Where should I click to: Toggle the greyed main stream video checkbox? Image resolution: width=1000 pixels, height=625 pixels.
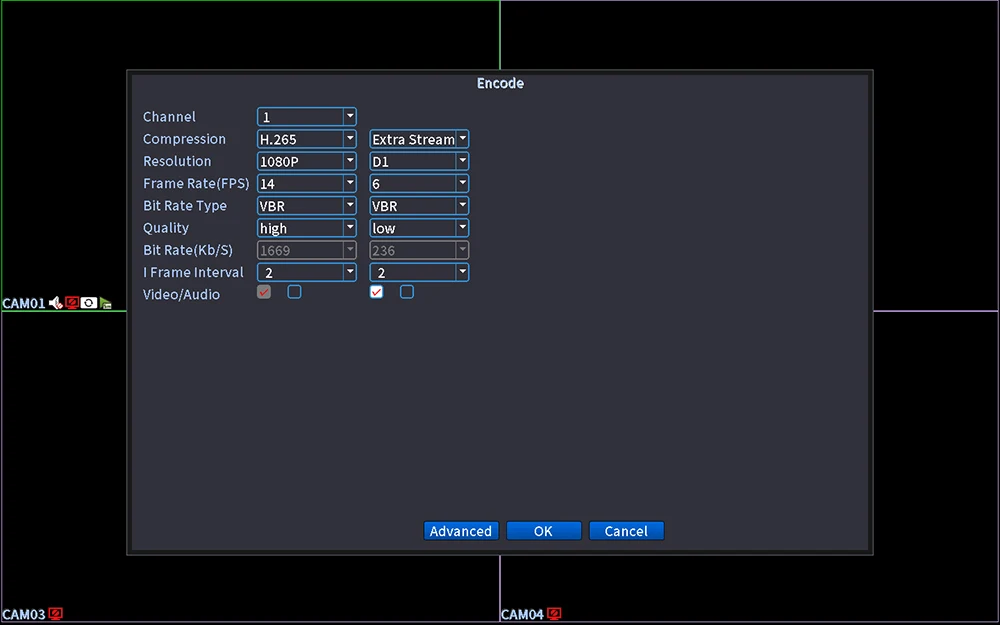(x=263, y=291)
